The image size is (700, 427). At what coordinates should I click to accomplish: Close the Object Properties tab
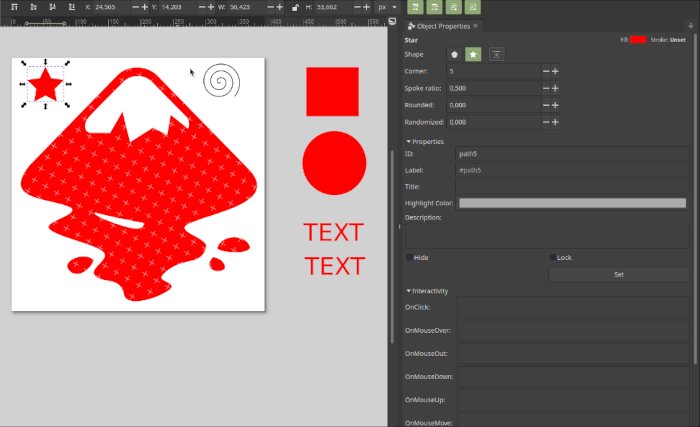pos(476,26)
